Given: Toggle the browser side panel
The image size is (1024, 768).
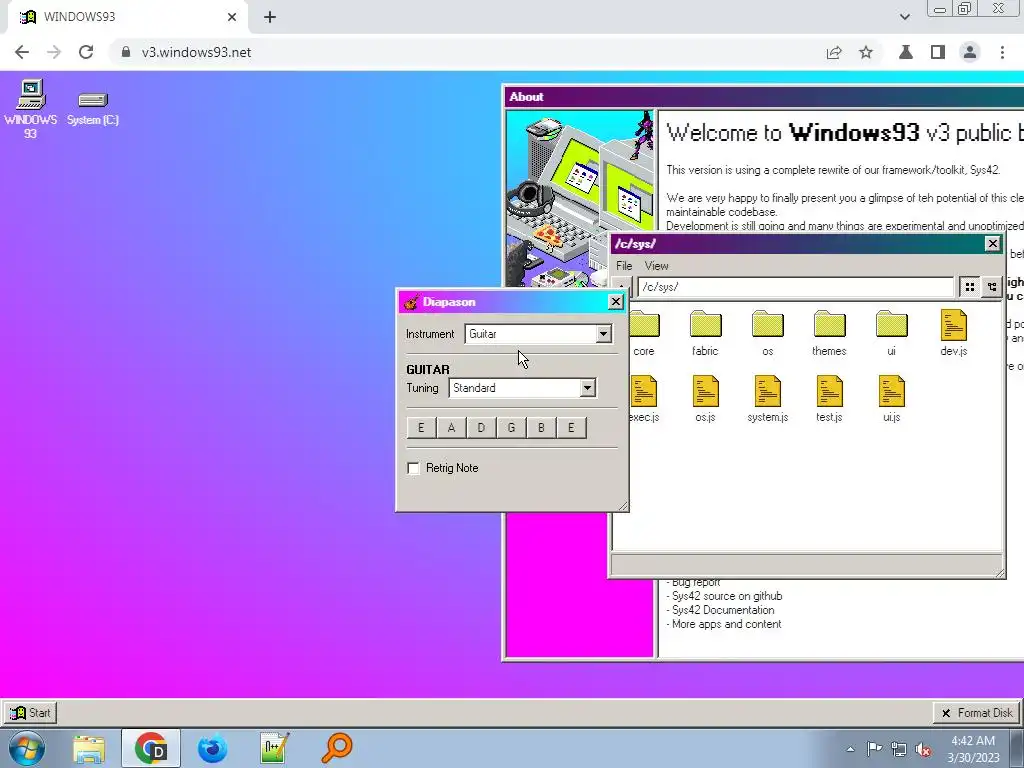Looking at the screenshot, I should pos(938,52).
